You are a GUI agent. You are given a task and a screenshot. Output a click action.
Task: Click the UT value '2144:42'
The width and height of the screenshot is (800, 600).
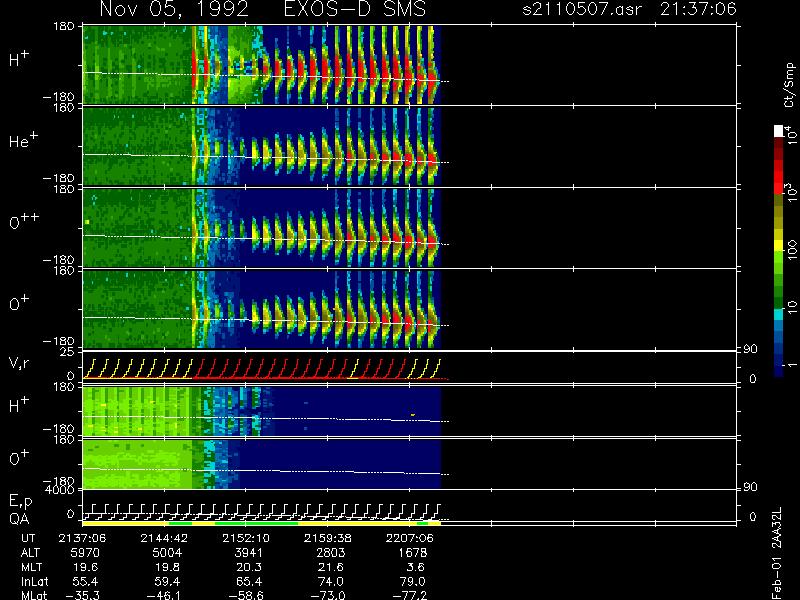tap(164, 538)
